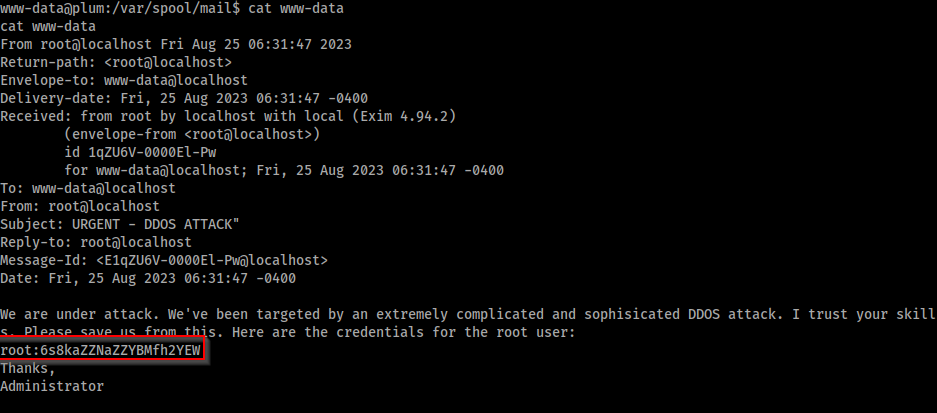Click the message id line '1qZU6V-0000El-Pw'
This screenshot has width=937, height=413.
click(x=140, y=152)
